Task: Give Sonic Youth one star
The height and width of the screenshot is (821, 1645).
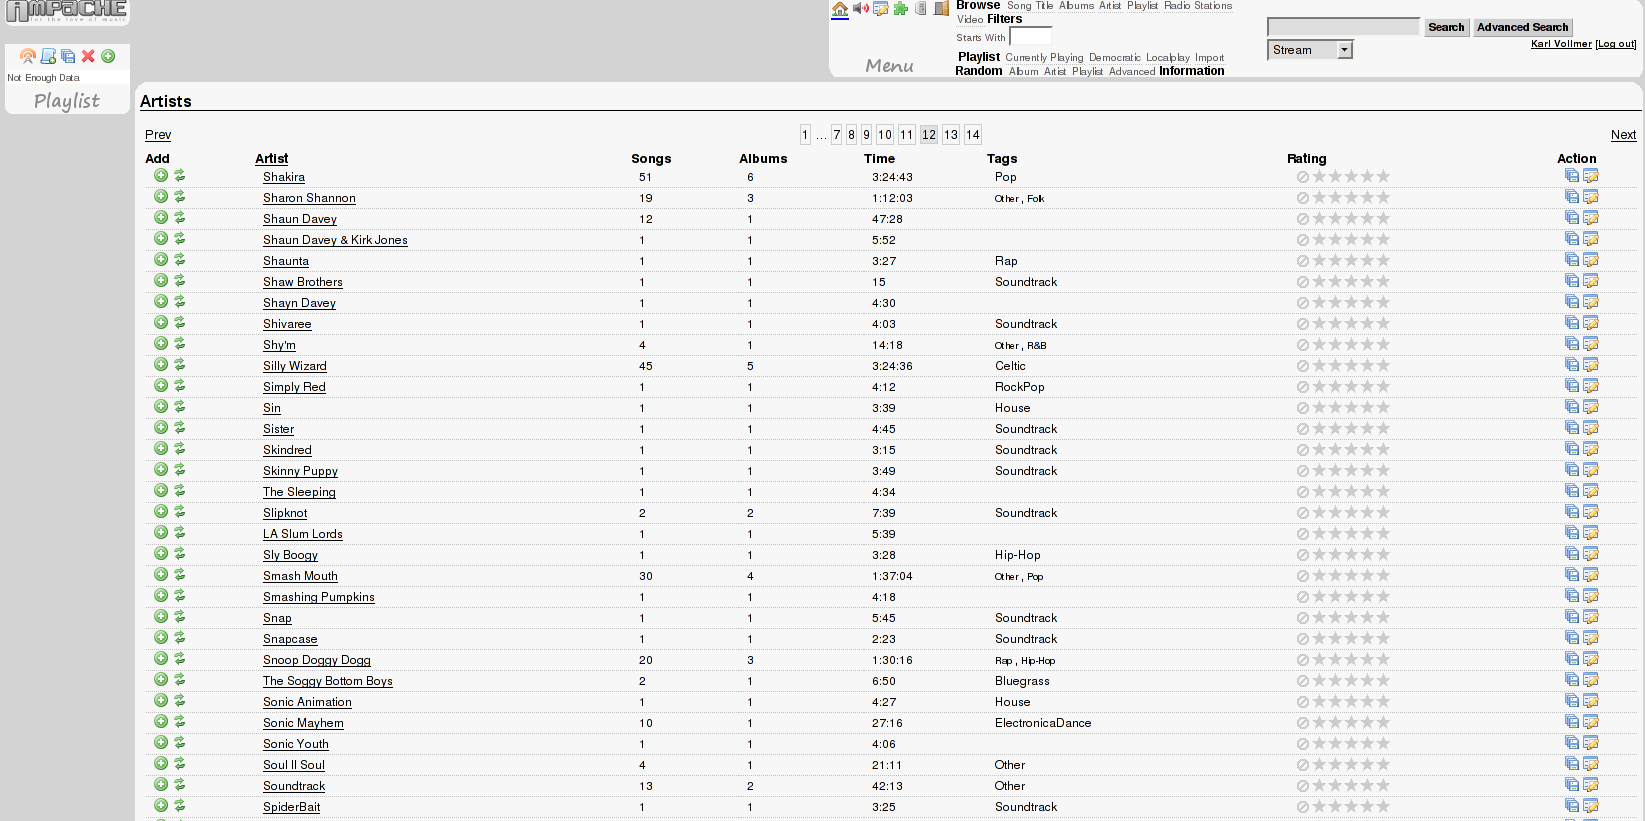Action: (1319, 743)
